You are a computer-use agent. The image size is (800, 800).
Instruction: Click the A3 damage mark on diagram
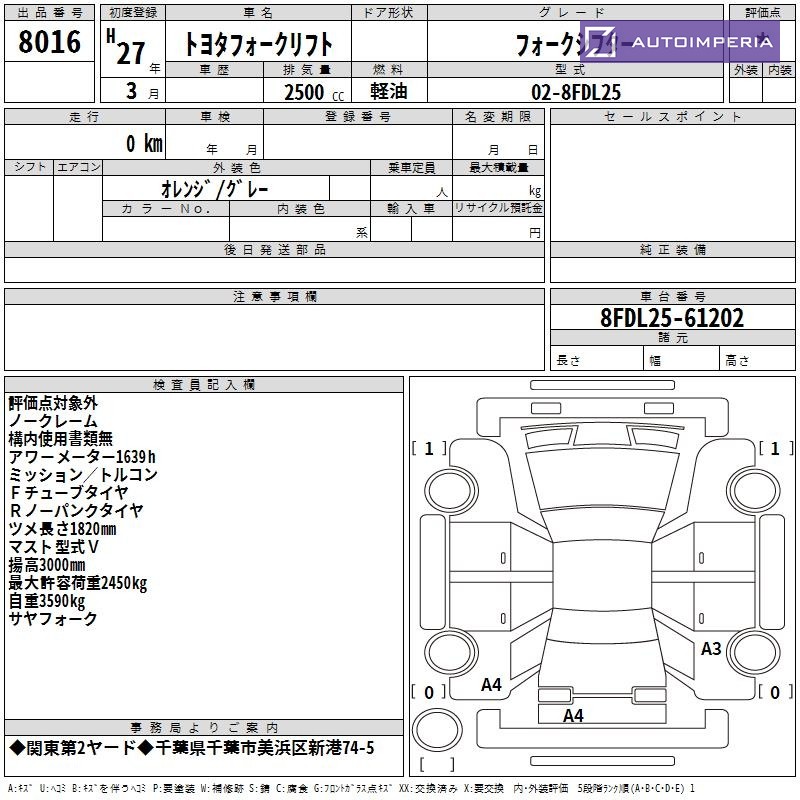coord(711,648)
